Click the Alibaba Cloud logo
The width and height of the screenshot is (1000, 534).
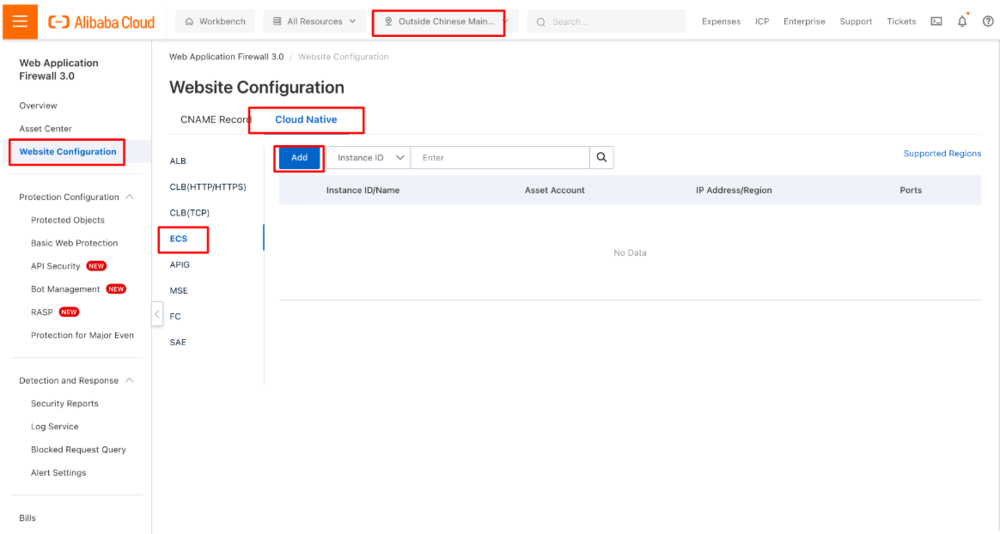point(101,22)
